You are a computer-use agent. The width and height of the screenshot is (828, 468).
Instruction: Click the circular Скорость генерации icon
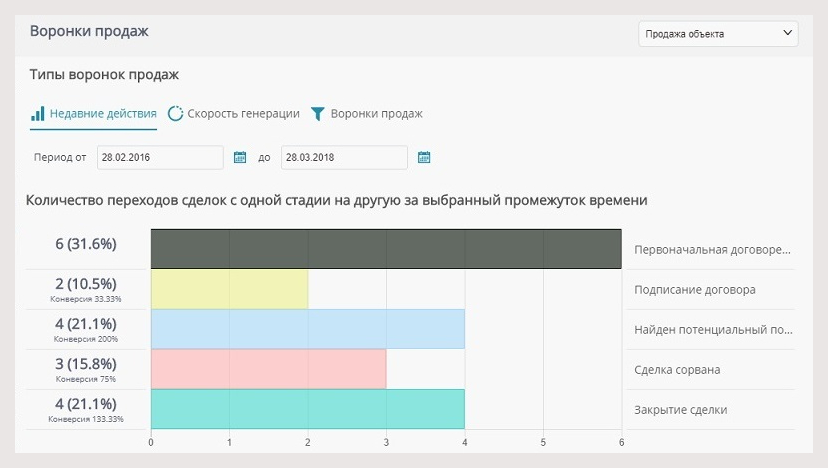[175, 114]
